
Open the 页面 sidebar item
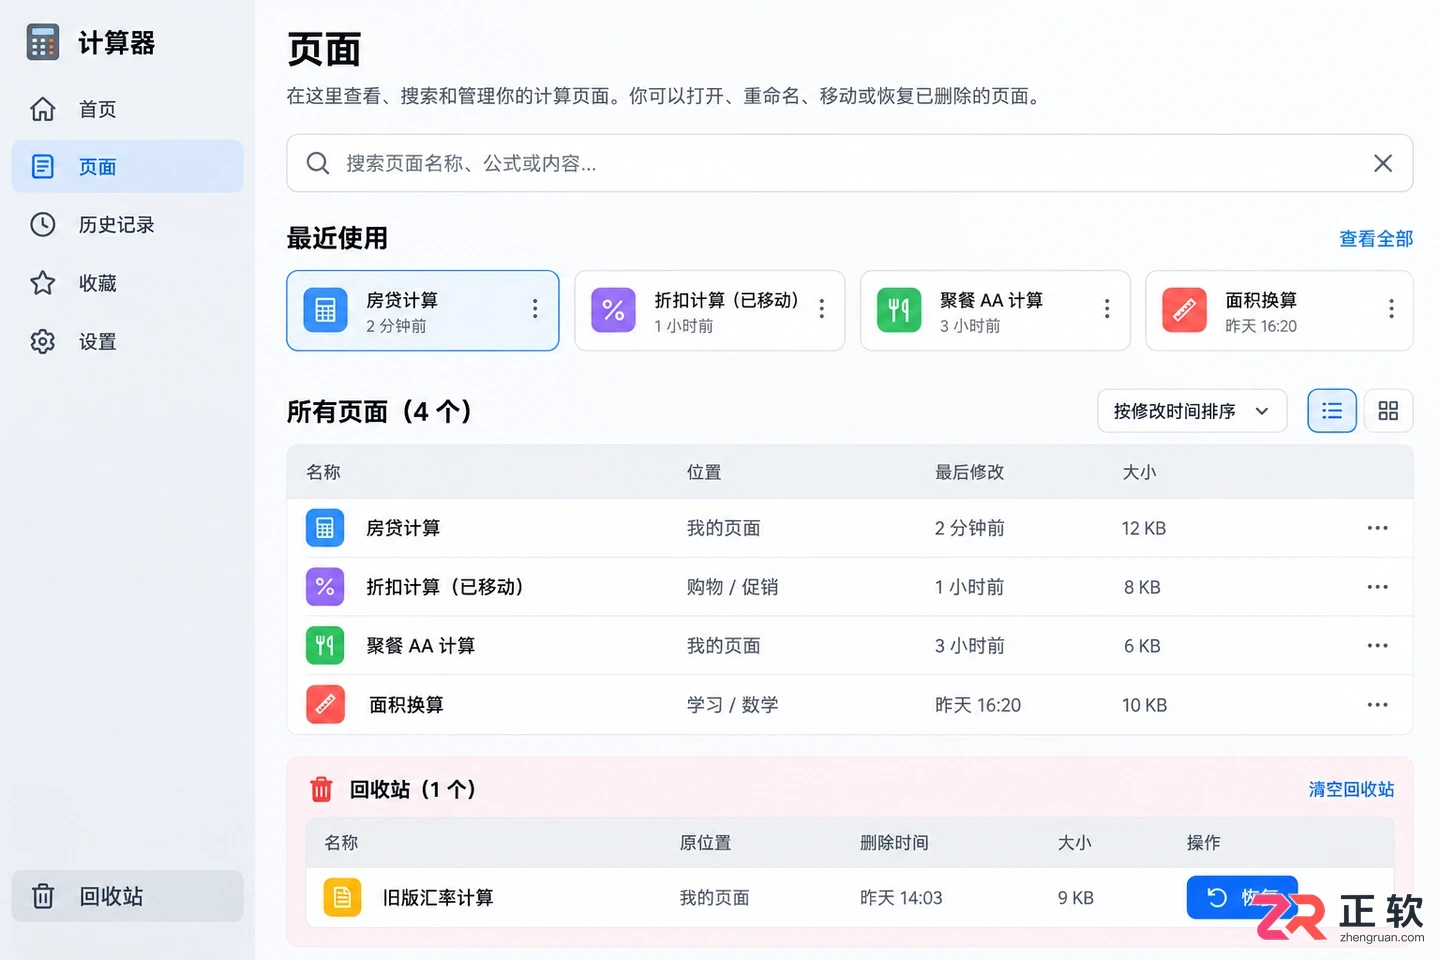click(x=127, y=166)
